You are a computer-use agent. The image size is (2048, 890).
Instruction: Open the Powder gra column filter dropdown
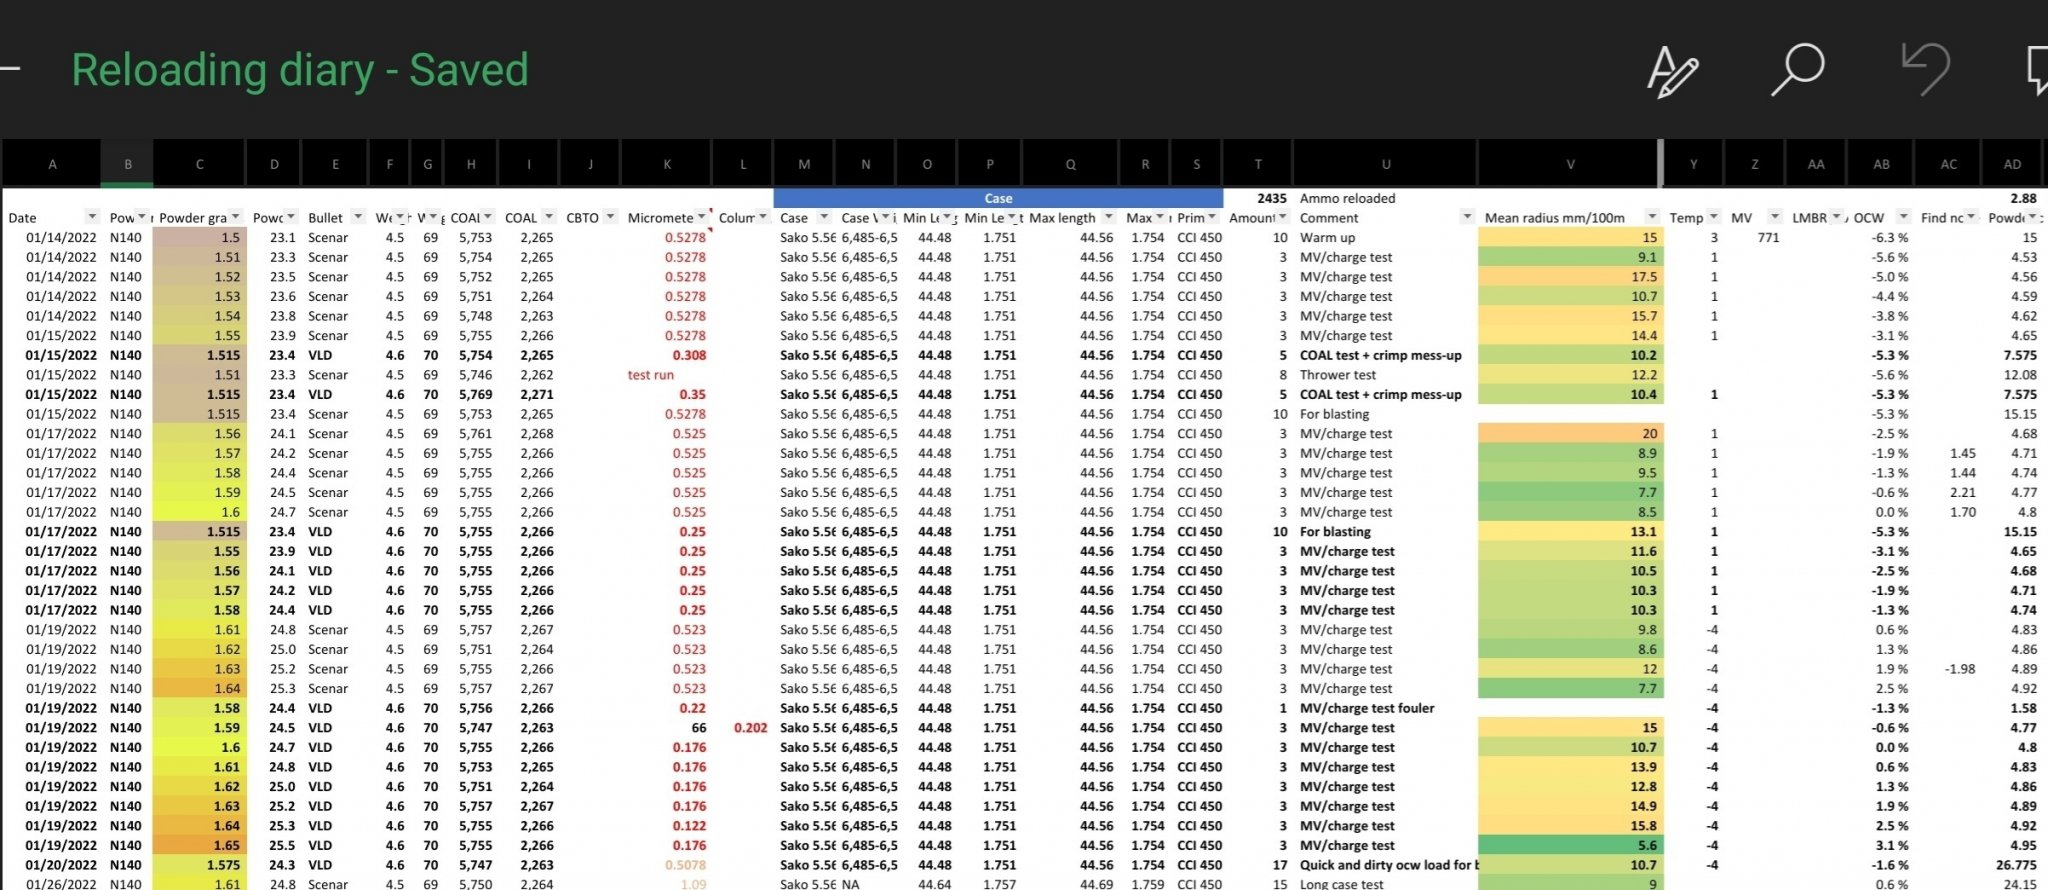point(236,217)
